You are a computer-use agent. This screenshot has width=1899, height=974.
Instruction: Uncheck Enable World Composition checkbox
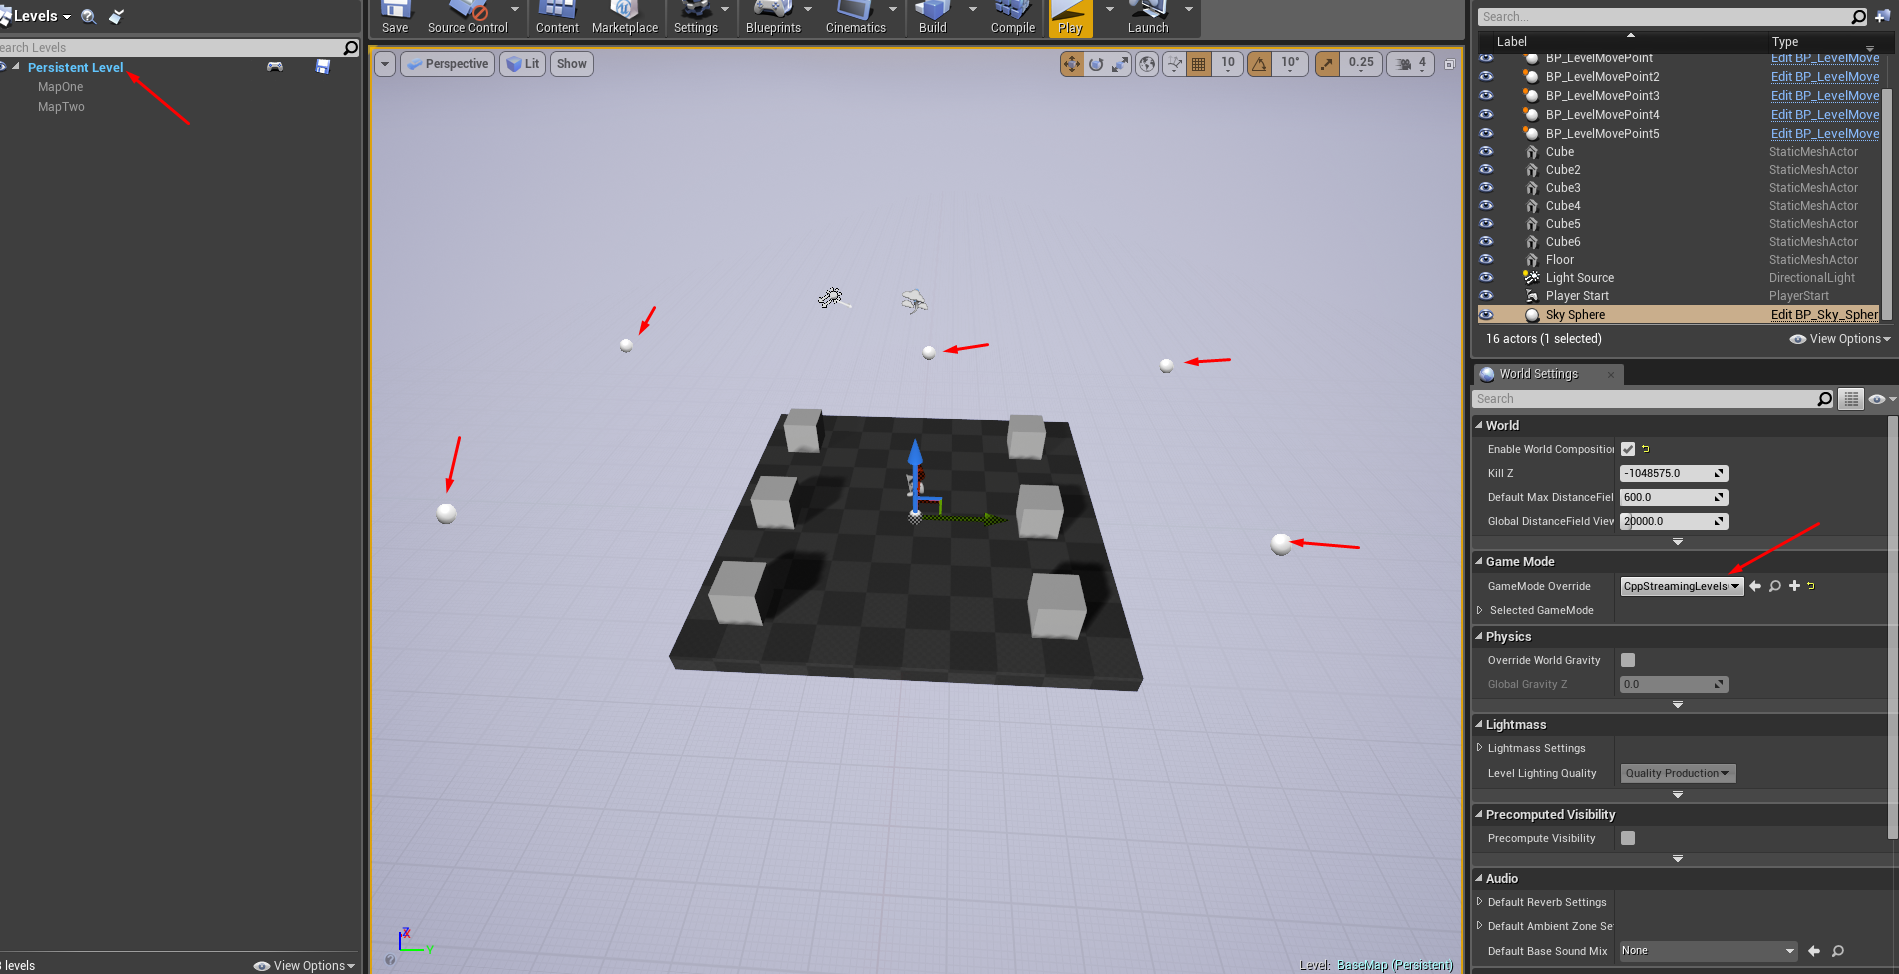[x=1628, y=449]
